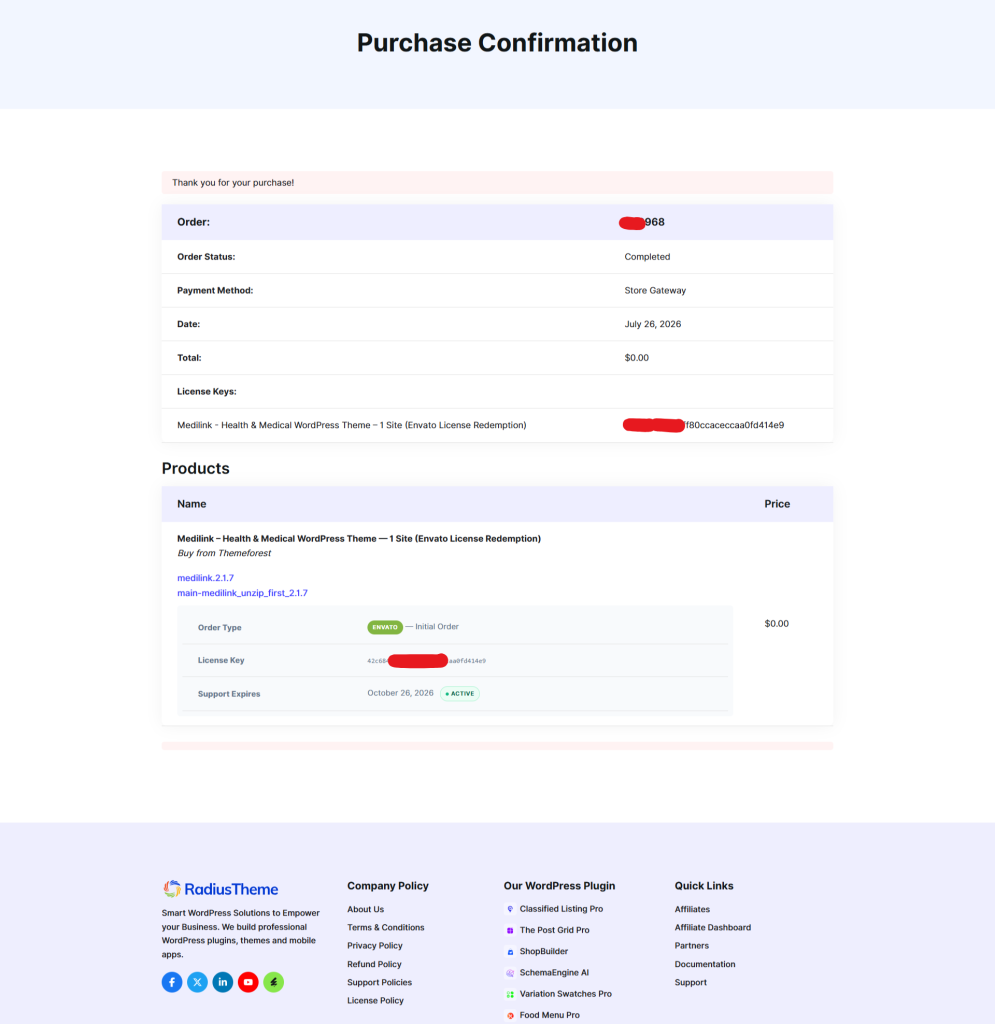The height and width of the screenshot is (1024, 995).
Task: Open the Partners quick link
Action: (691, 946)
